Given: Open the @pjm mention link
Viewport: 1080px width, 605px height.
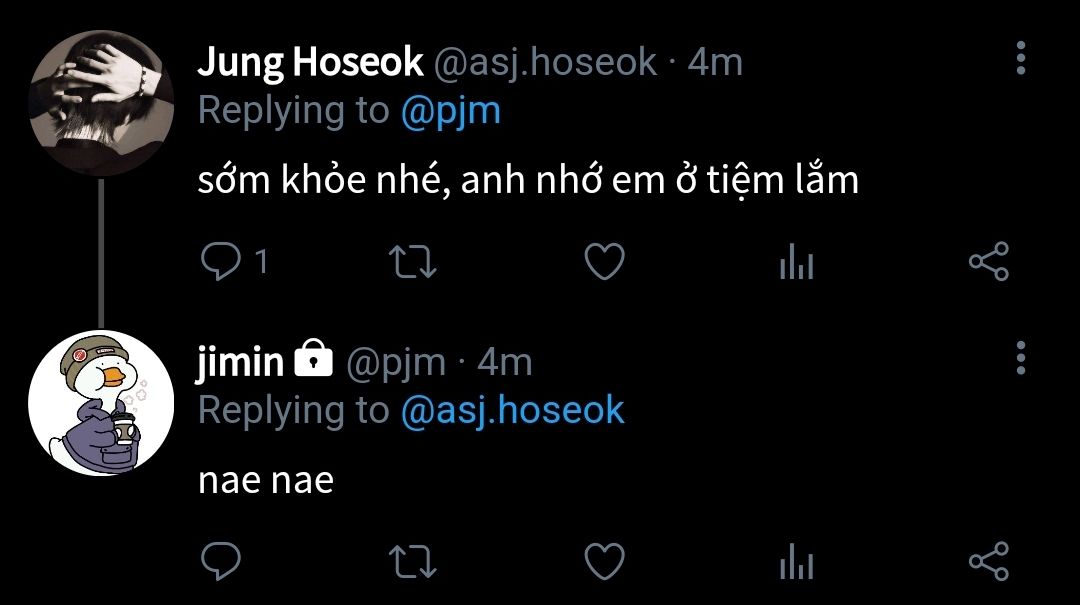Looking at the screenshot, I should coord(450,111).
